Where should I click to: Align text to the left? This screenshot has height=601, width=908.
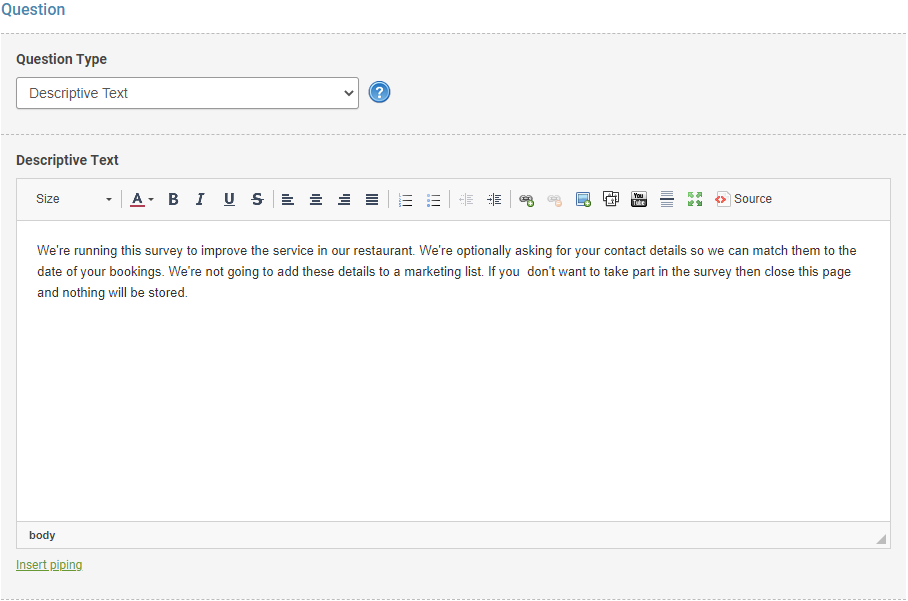point(288,199)
